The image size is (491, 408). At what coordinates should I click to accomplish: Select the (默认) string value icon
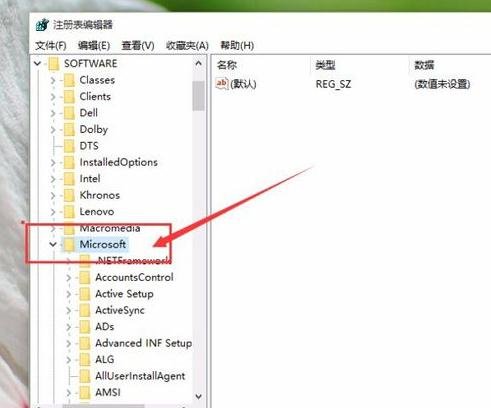(x=222, y=83)
